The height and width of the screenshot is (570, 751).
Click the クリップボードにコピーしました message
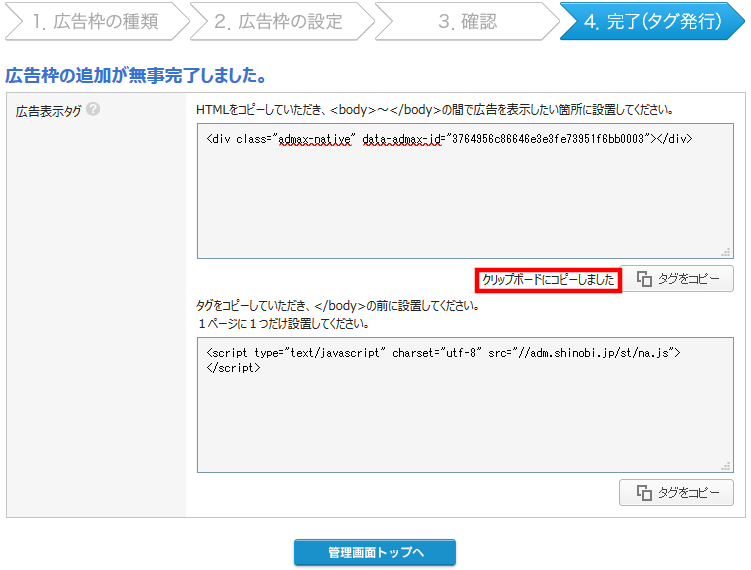548,280
